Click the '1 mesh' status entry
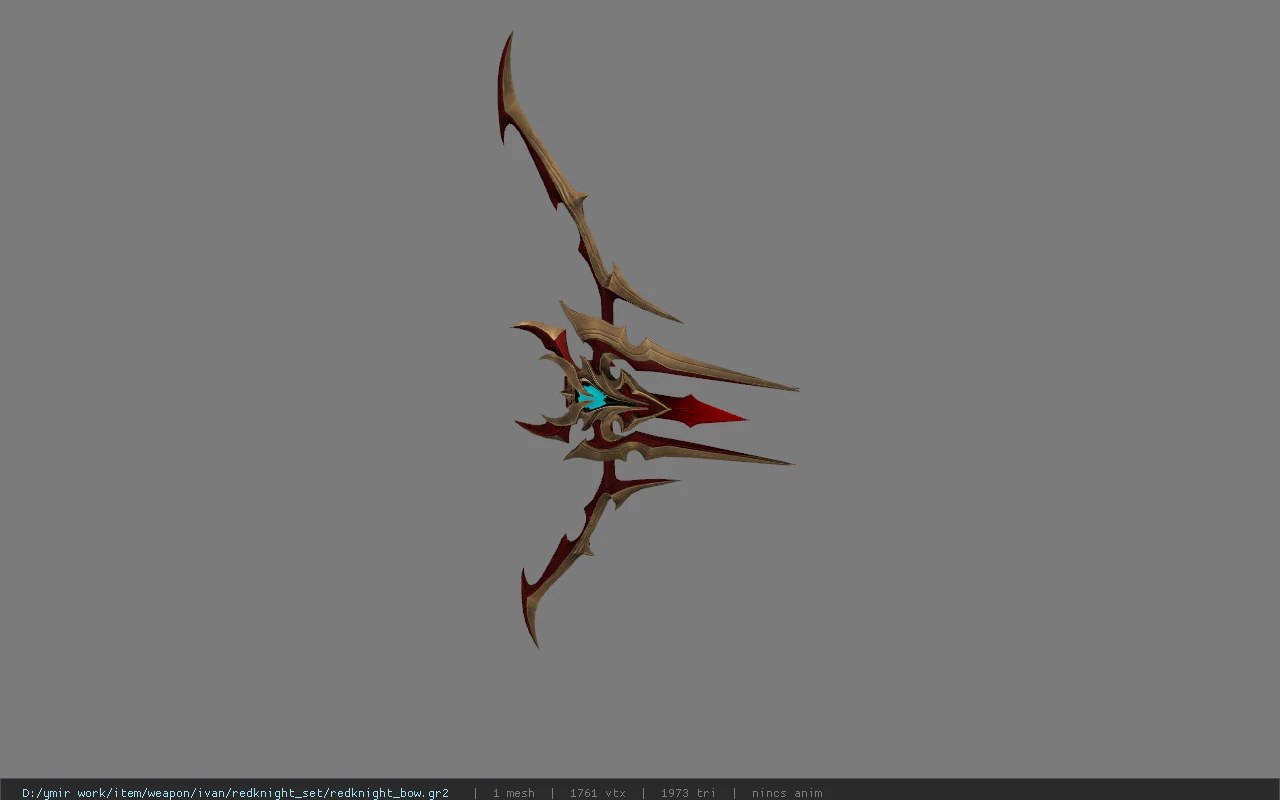 pos(513,793)
